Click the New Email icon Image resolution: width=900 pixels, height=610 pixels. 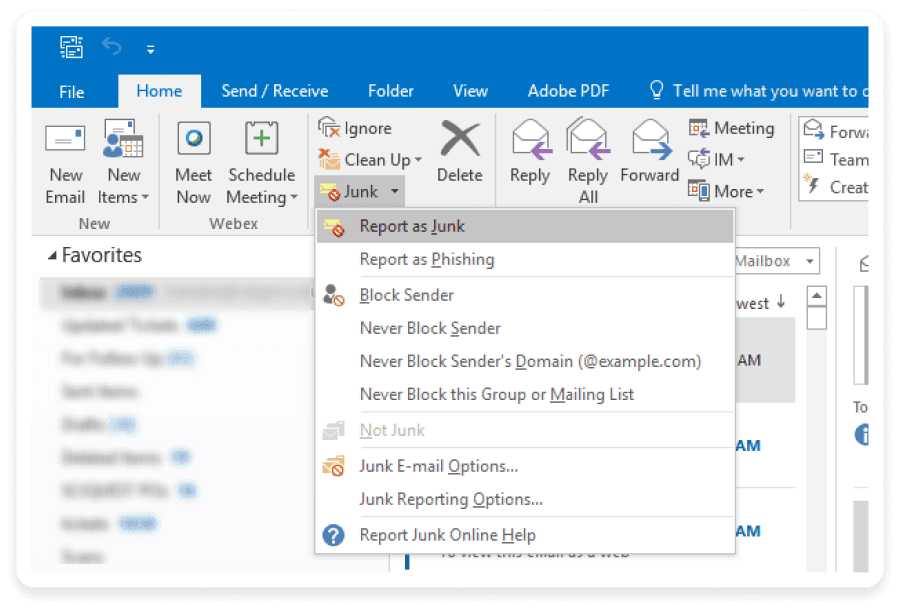click(65, 138)
